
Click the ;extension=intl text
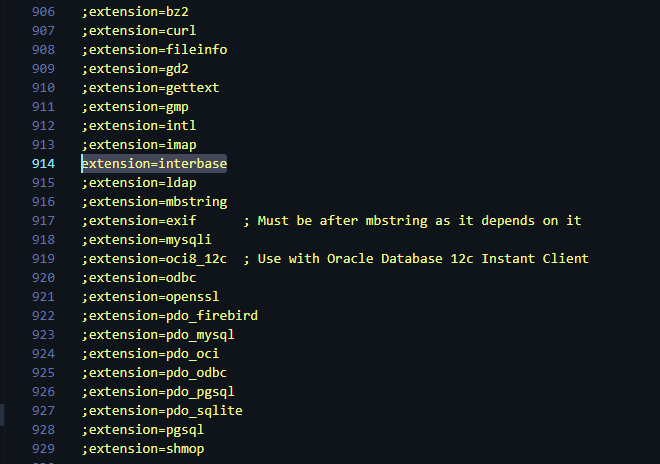pos(138,125)
